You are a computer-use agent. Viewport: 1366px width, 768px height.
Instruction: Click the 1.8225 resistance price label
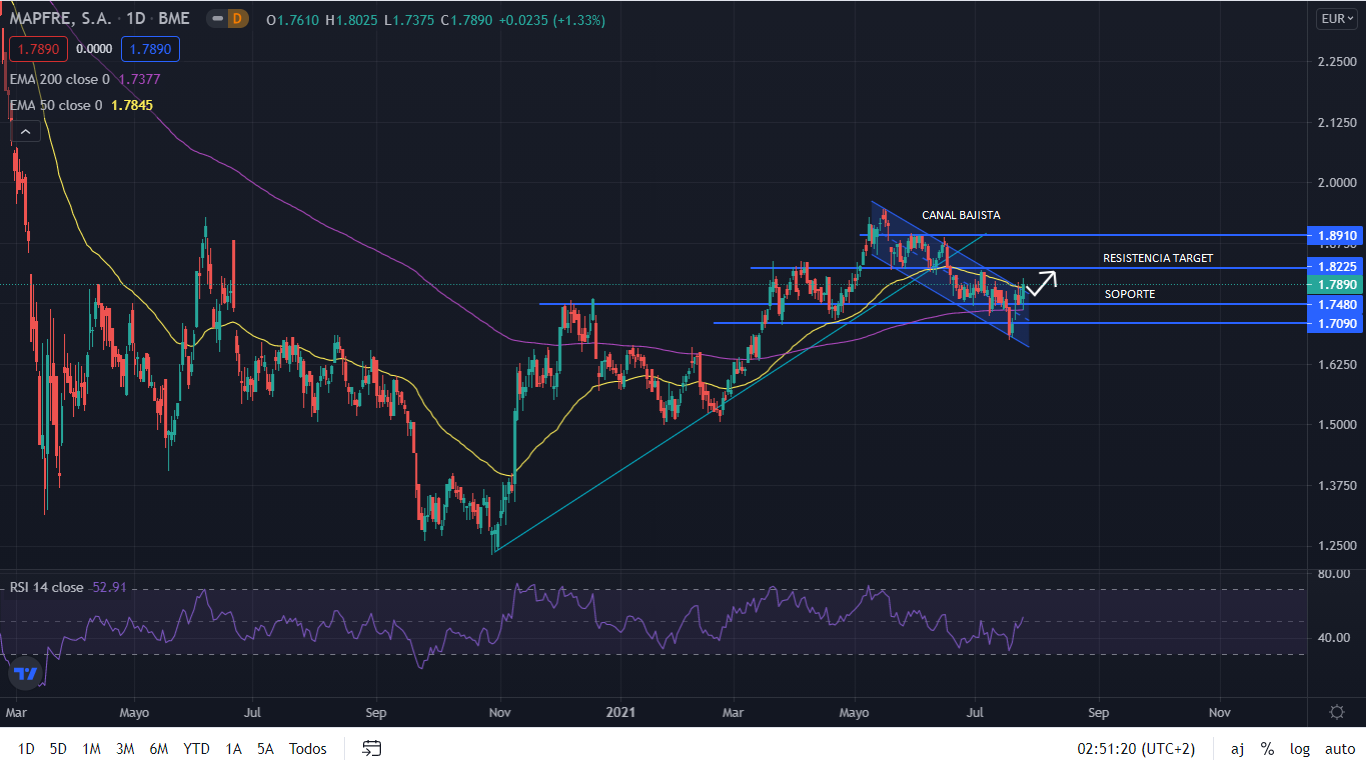(1336, 268)
